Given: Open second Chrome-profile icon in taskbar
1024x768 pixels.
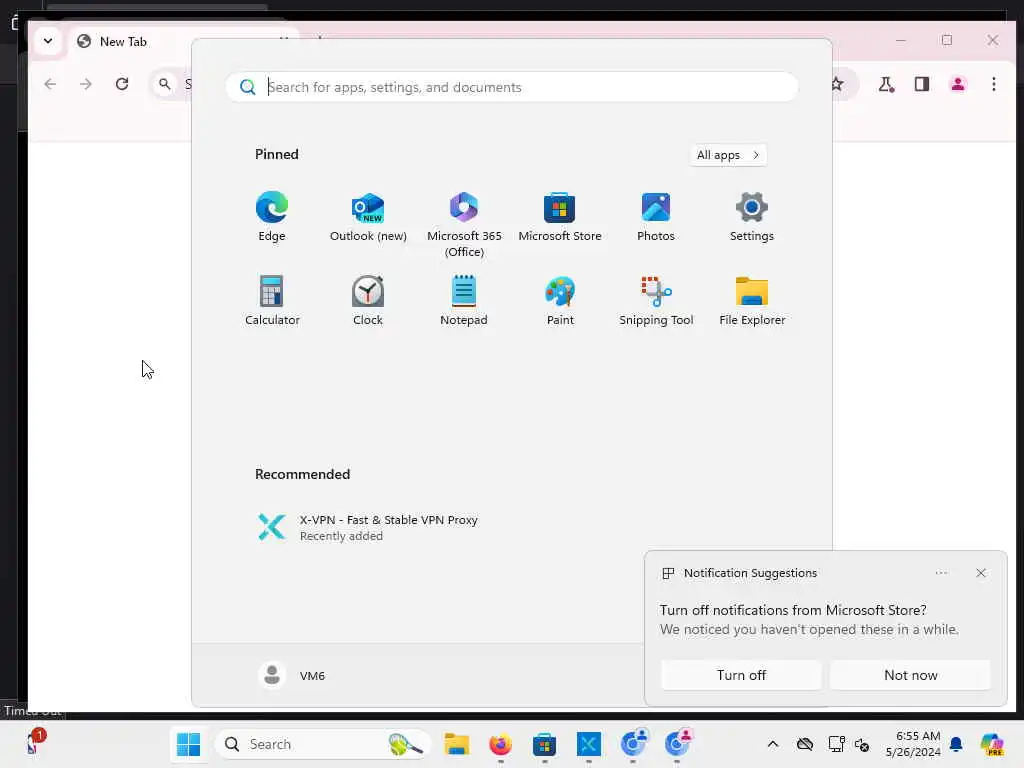Looking at the screenshot, I should tap(677, 744).
